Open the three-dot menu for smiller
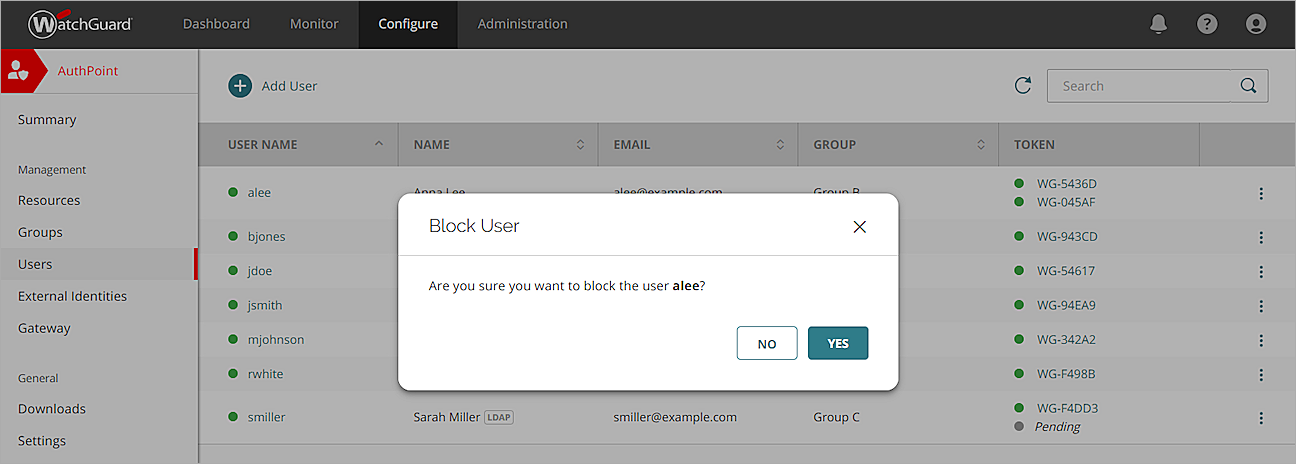The image size is (1296, 464). coord(1261,417)
